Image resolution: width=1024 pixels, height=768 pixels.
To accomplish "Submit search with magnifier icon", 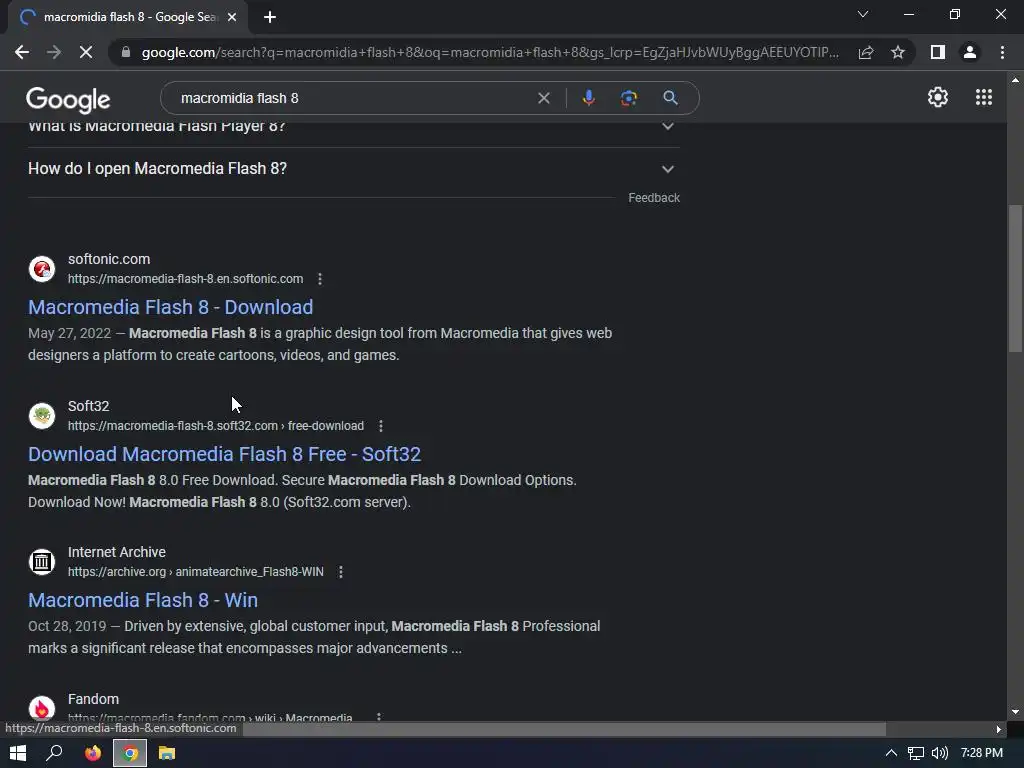I will [670, 98].
